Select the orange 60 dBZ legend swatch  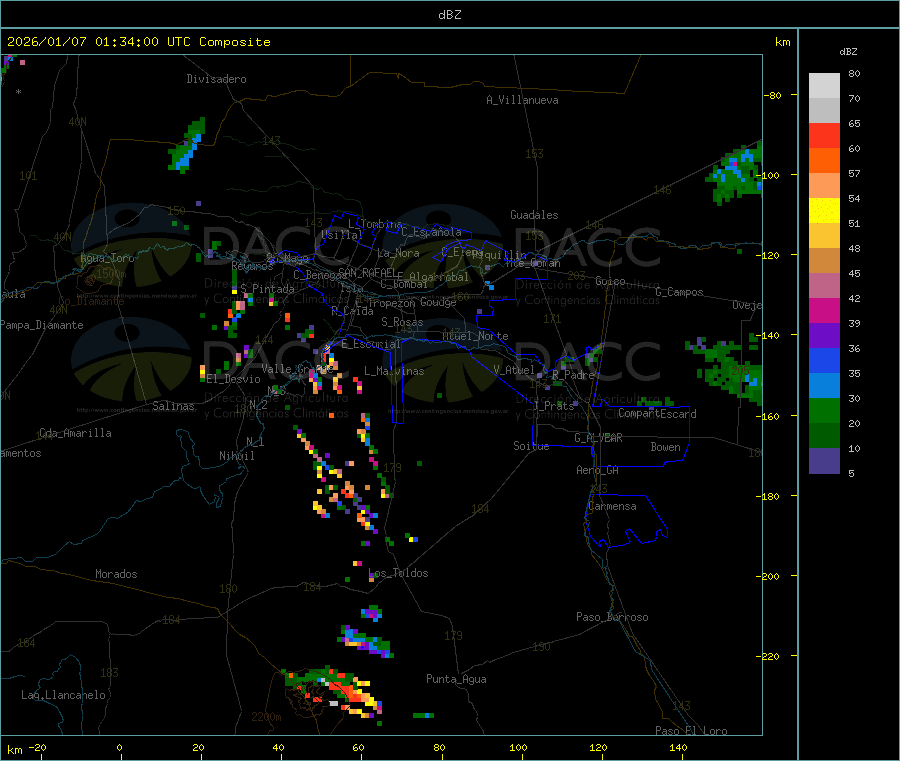click(x=824, y=161)
